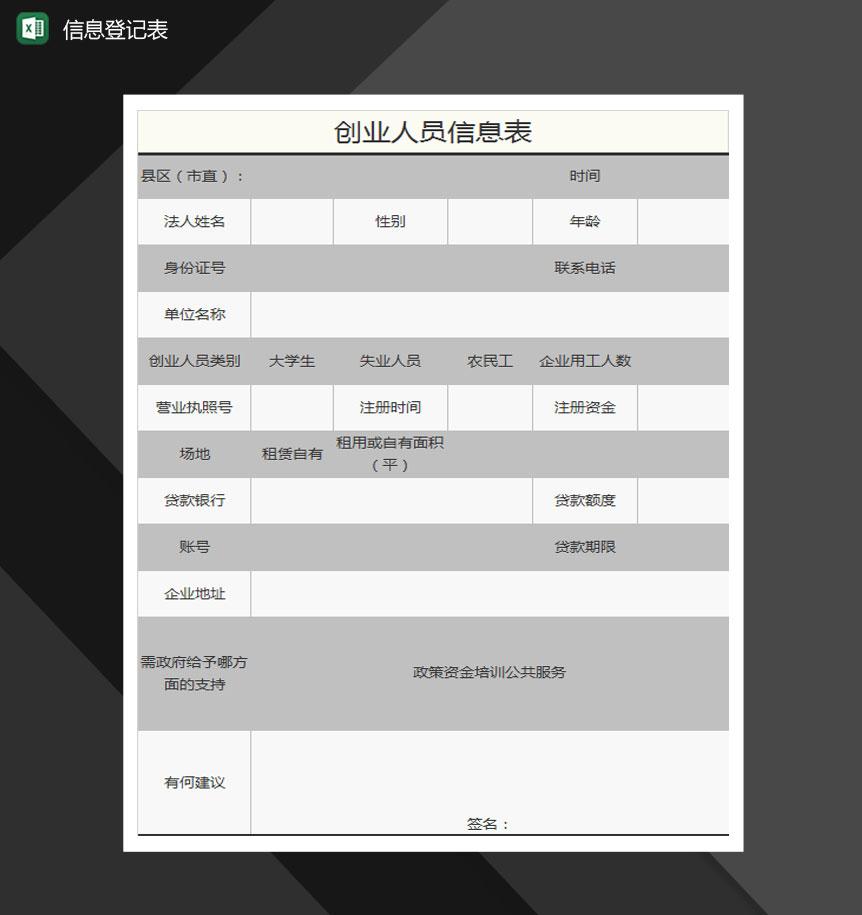862x915 pixels.
Task: Click the 注册资金 field
Action: click(x=585, y=408)
